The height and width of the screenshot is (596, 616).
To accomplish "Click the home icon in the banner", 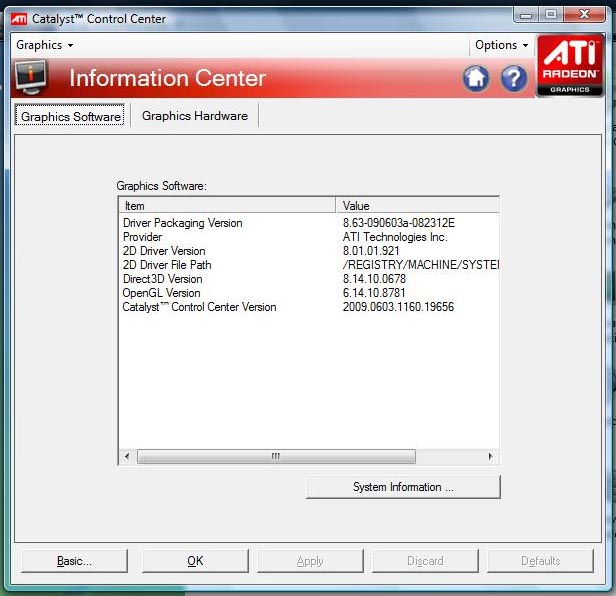I will [x=476, y=78].
